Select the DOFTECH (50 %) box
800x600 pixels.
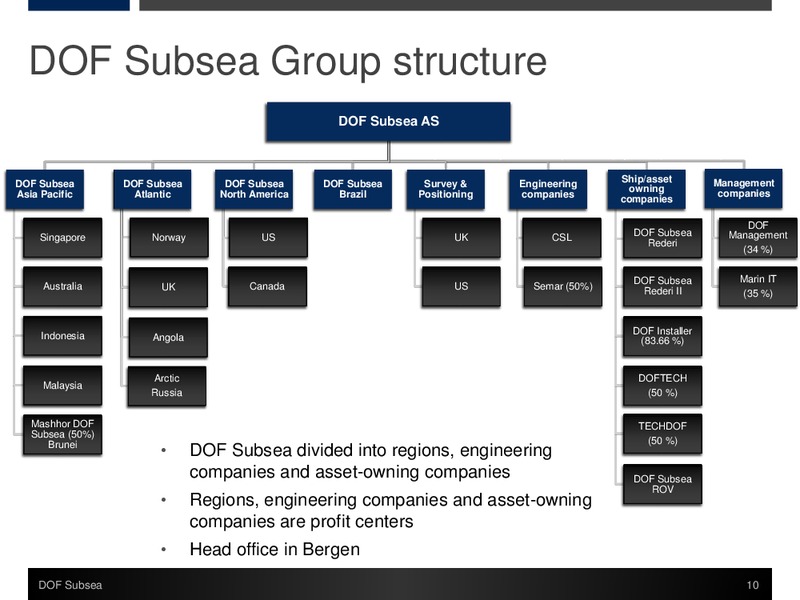pyautogui.click(x=663, y=386)
